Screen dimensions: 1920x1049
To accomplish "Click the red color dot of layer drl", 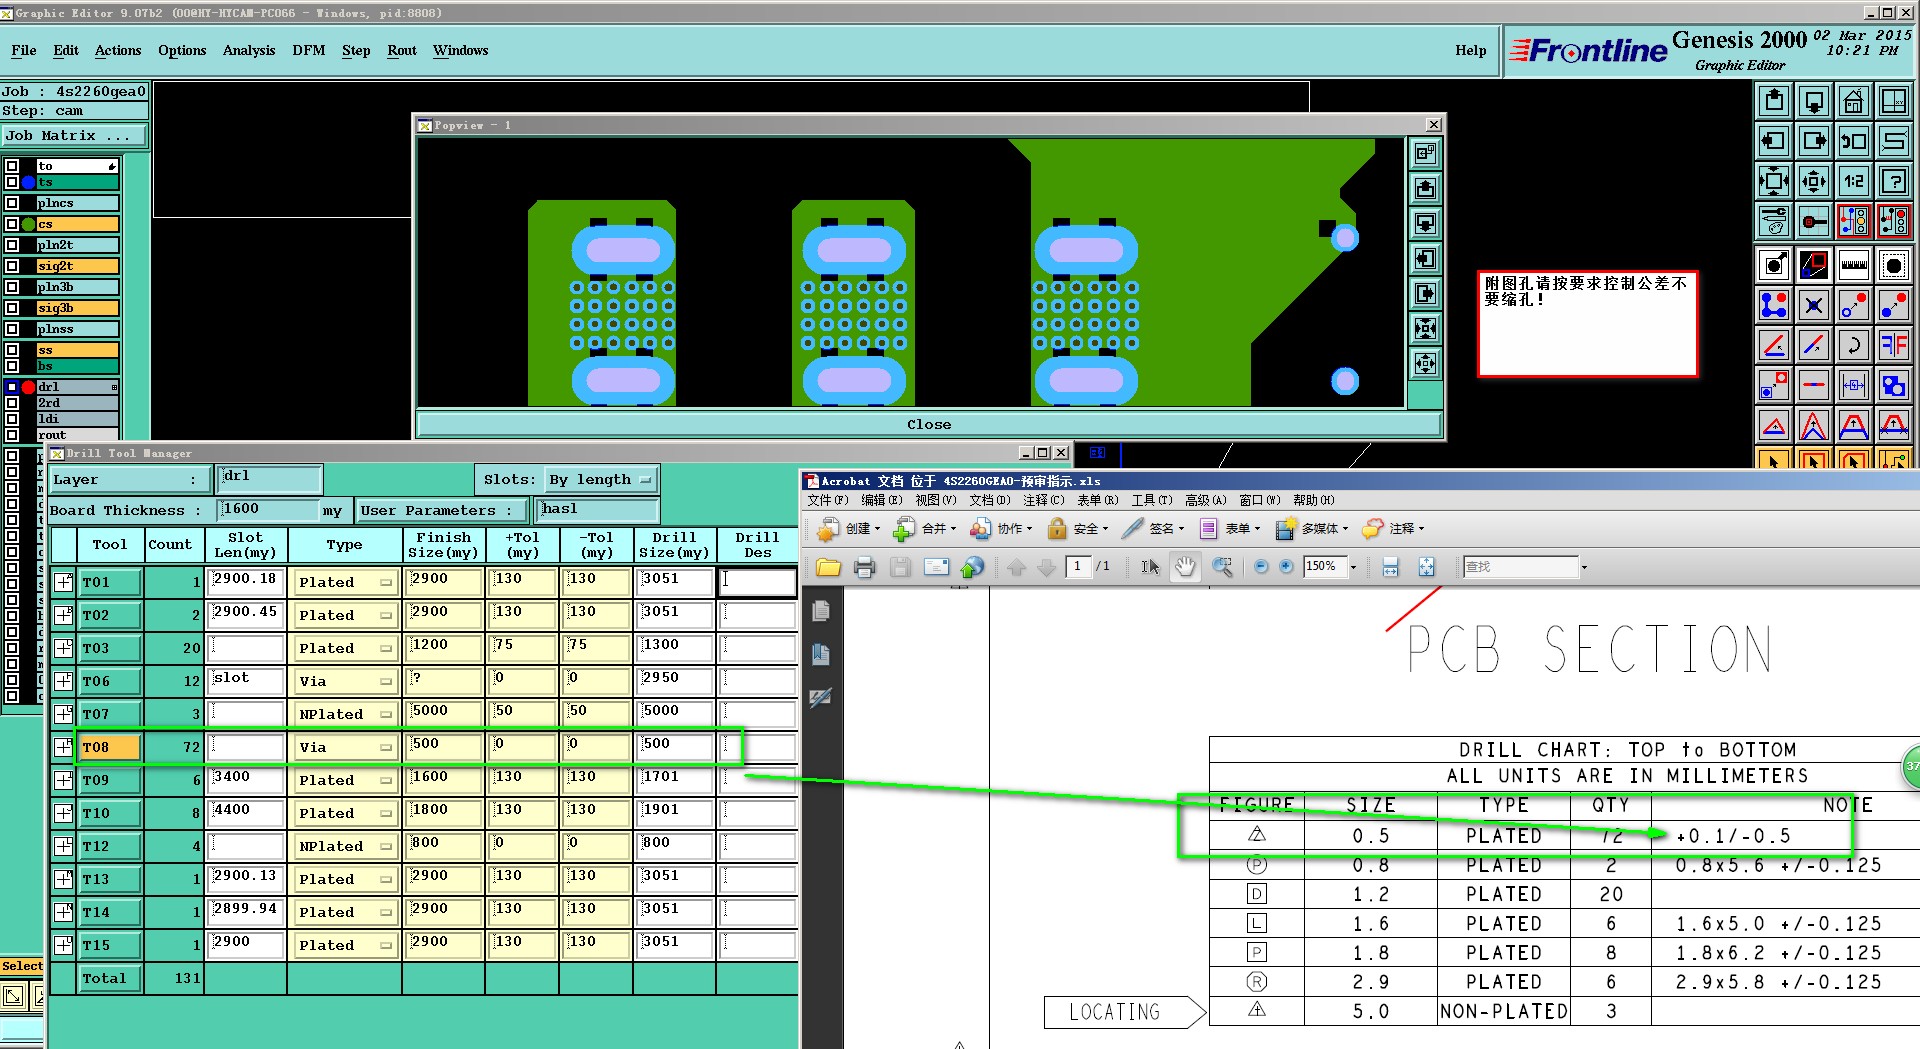I will click(x=29, y=387).
